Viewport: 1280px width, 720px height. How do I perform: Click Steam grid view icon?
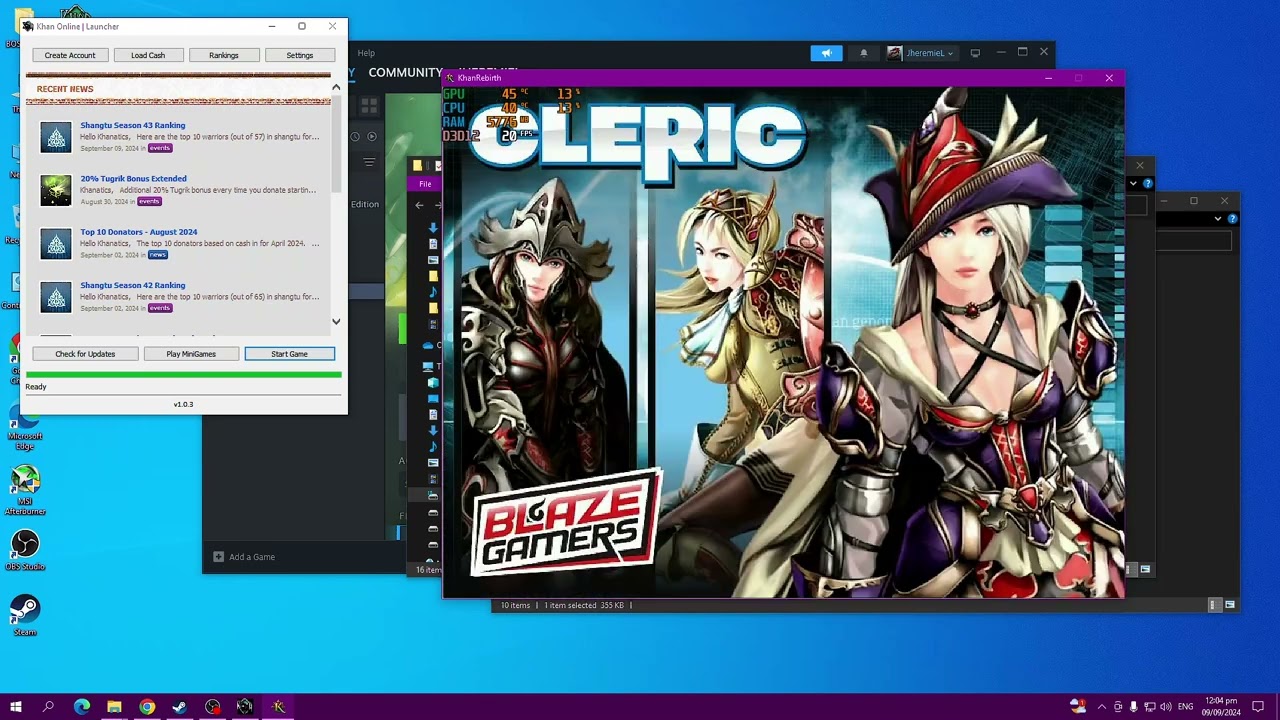(369, 104)
